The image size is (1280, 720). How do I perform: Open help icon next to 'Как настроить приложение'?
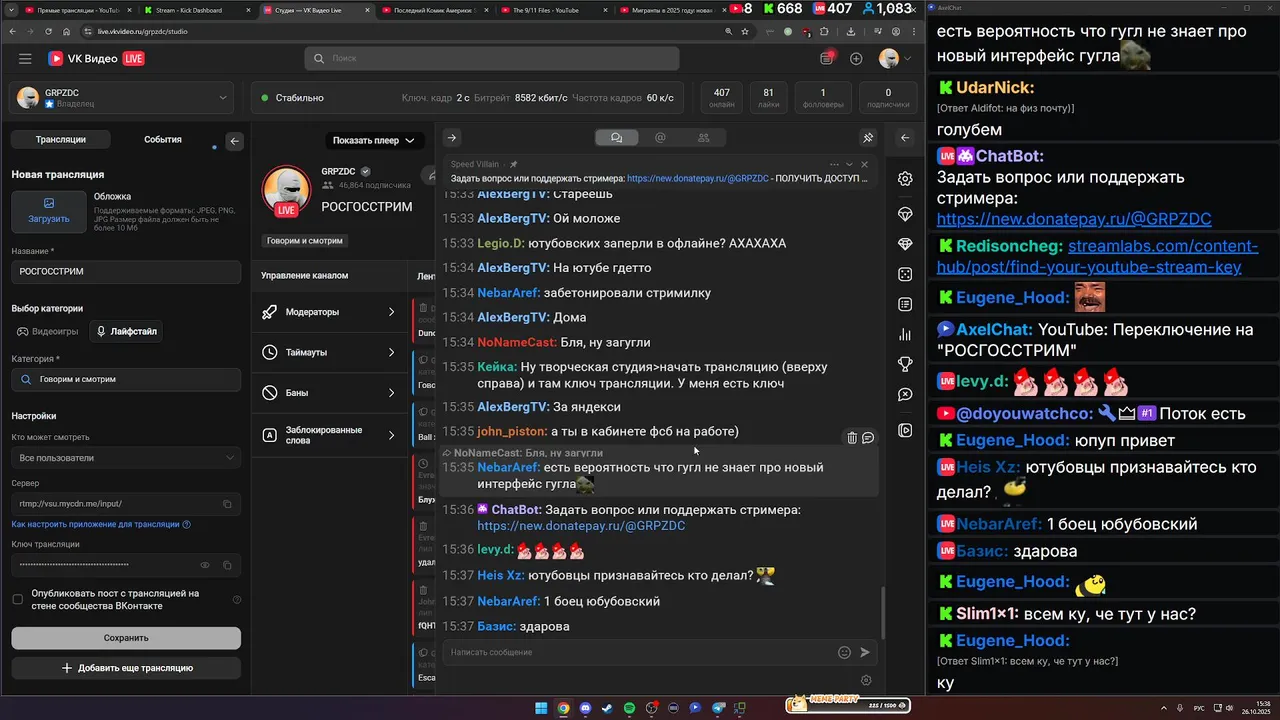pyautogui.click(x=187, y=524)
